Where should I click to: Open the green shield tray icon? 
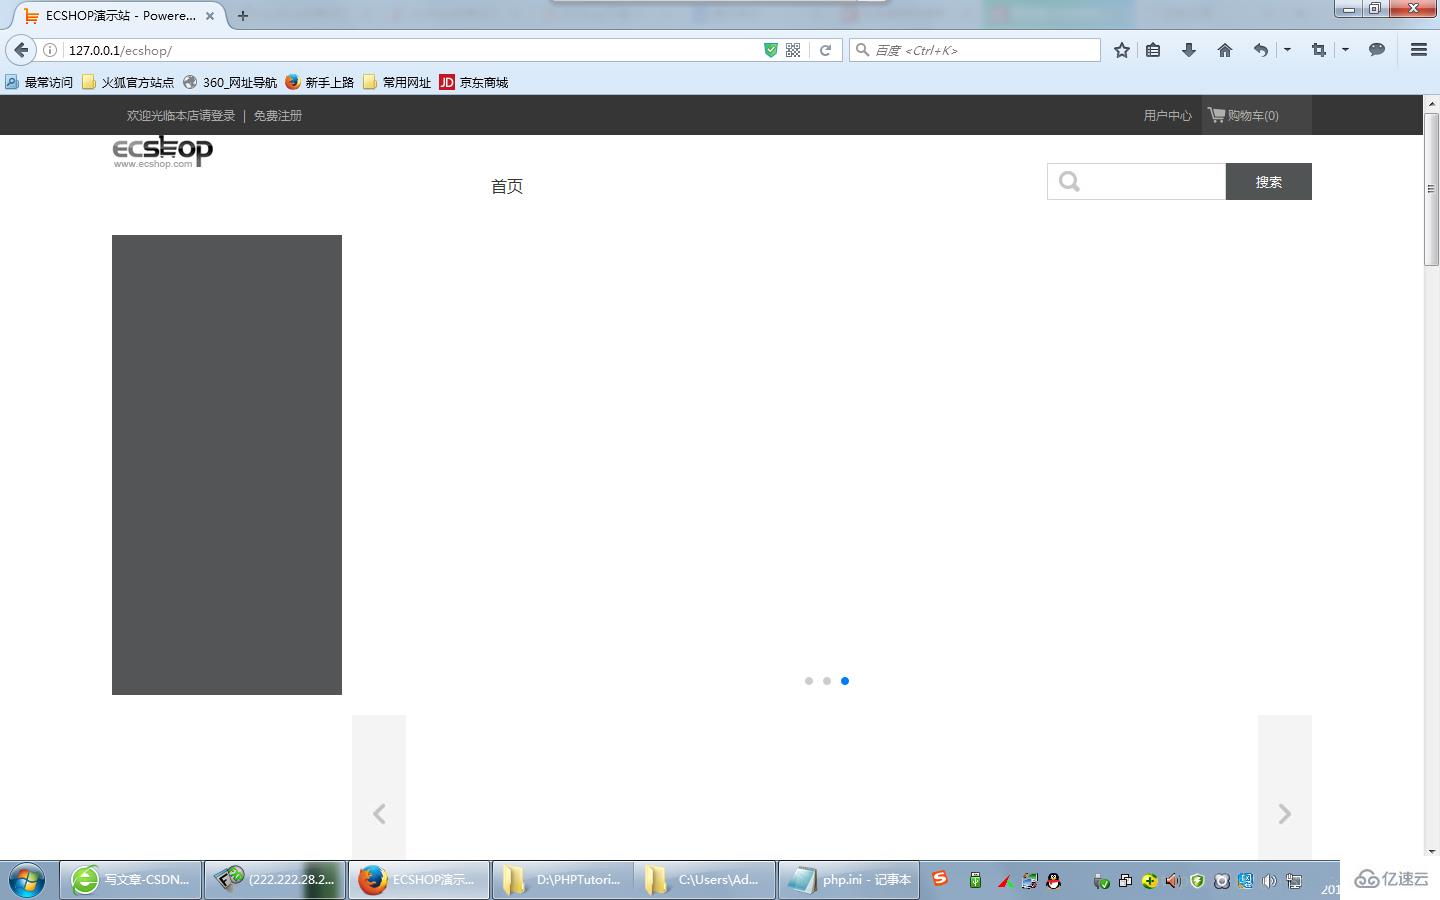[x=1197, y=881]
